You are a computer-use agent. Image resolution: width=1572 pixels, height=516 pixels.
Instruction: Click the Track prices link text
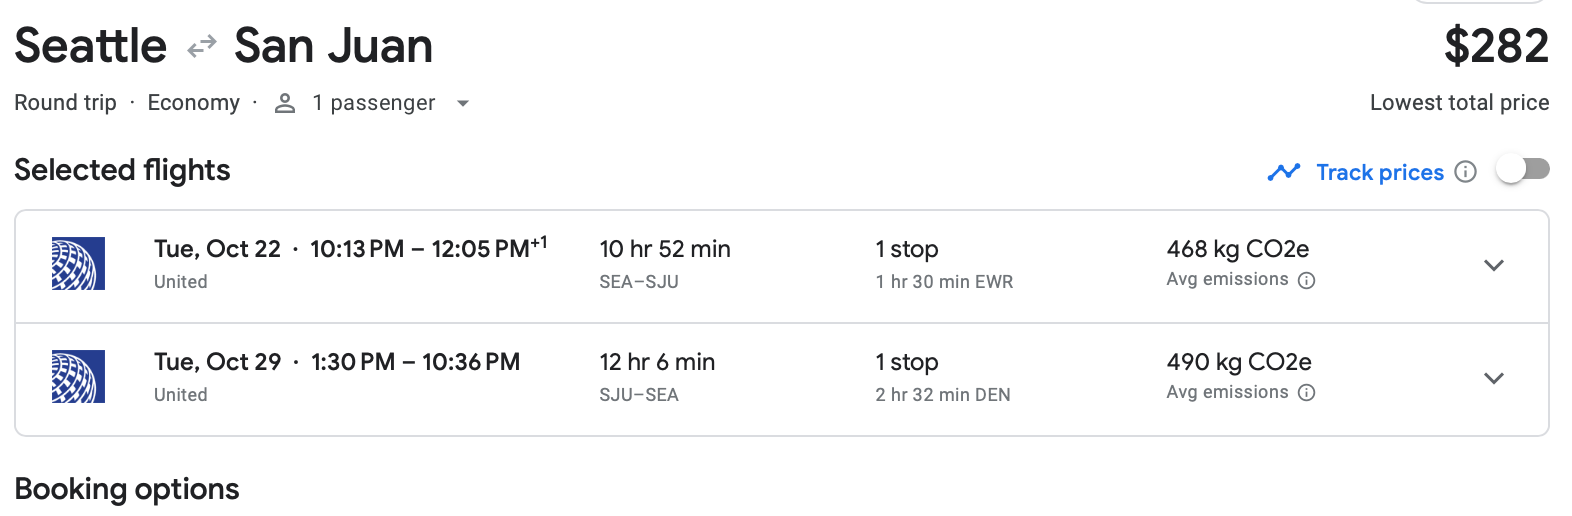pyautogui.click(x=1379, y=172)
